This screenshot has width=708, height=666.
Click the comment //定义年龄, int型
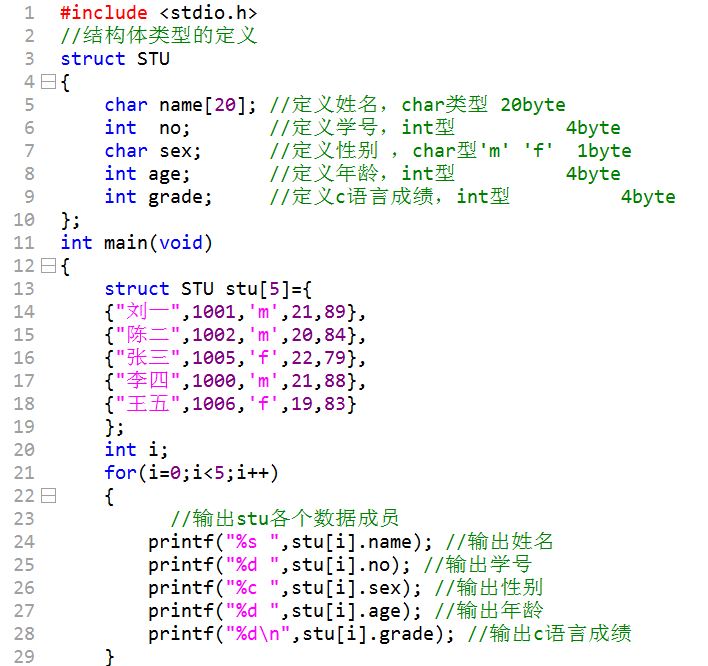coord(362,174)
